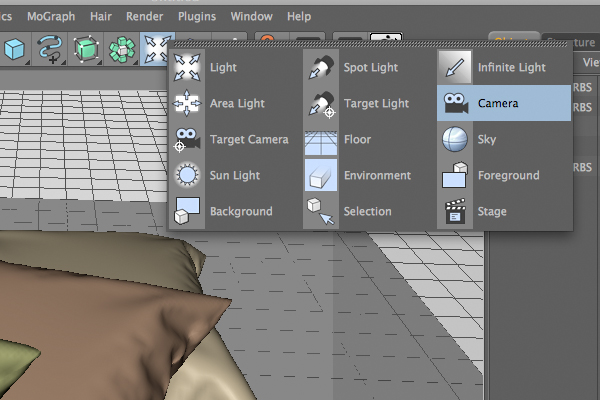Click the Selection label

367,211
